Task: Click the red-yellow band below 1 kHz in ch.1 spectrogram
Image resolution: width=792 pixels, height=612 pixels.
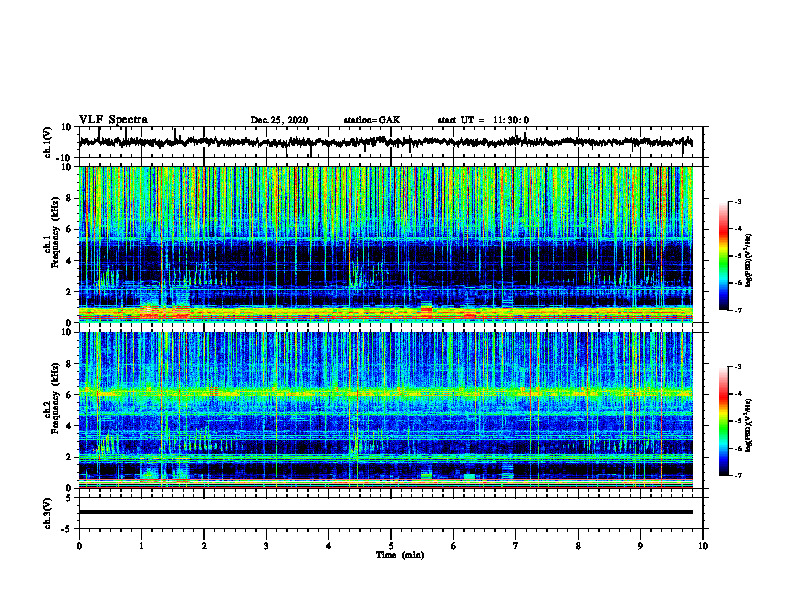Action: (385, 313)
